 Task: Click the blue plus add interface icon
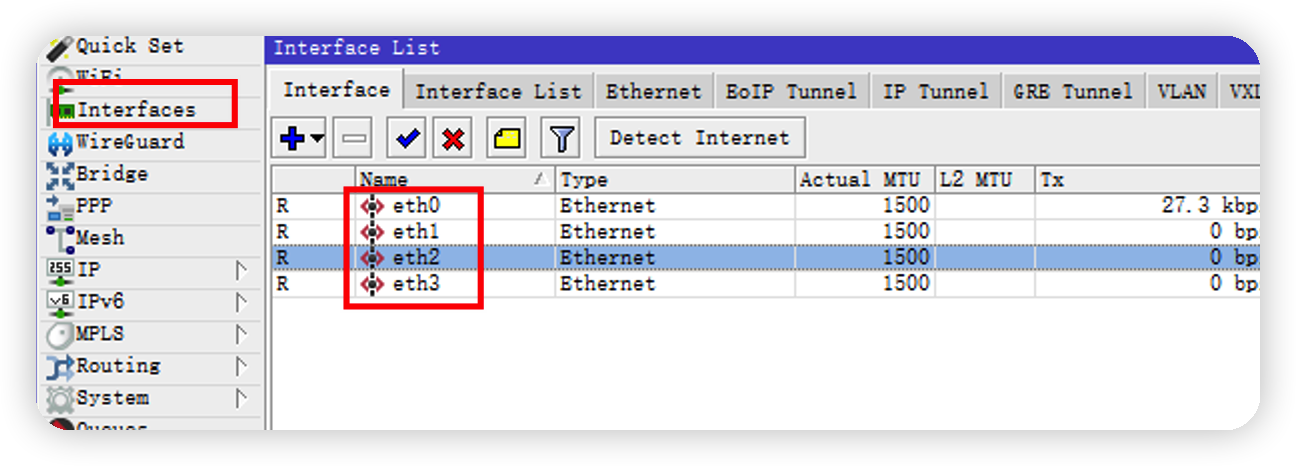[x=292, y=139]
